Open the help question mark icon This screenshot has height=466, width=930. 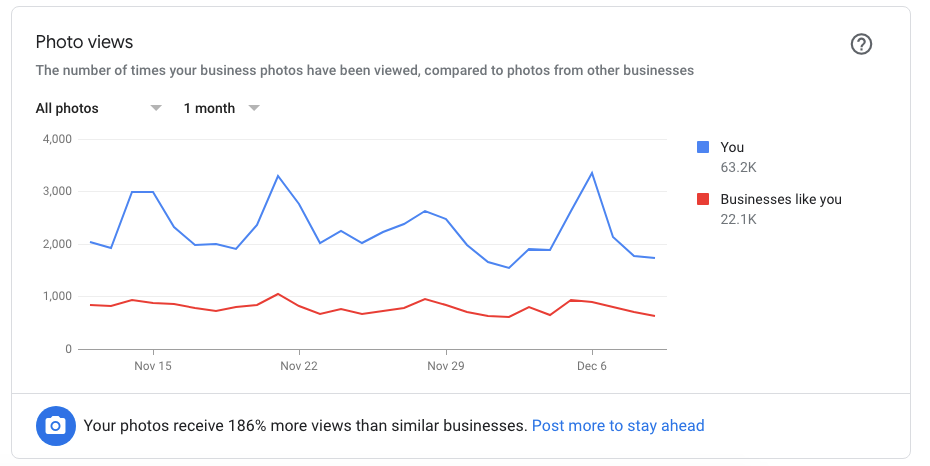click(861, 44)
